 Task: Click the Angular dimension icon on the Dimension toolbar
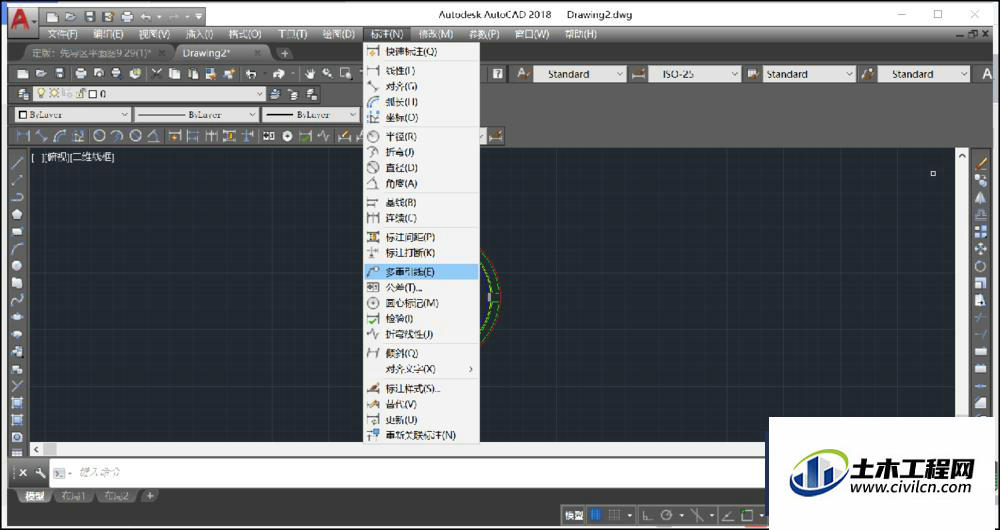(153, 136)
